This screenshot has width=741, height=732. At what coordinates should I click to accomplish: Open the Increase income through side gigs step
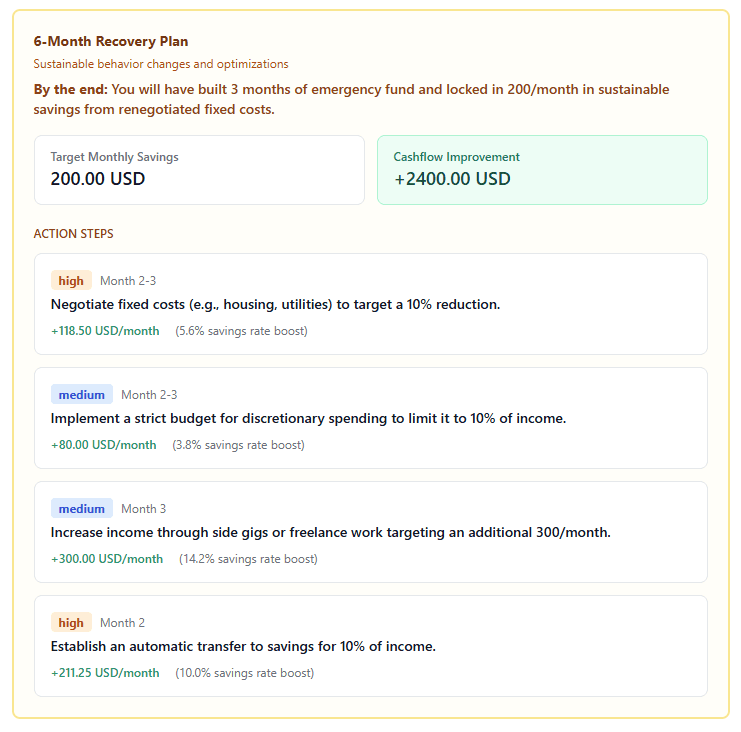pyautogui.click(x=330, y=532)
